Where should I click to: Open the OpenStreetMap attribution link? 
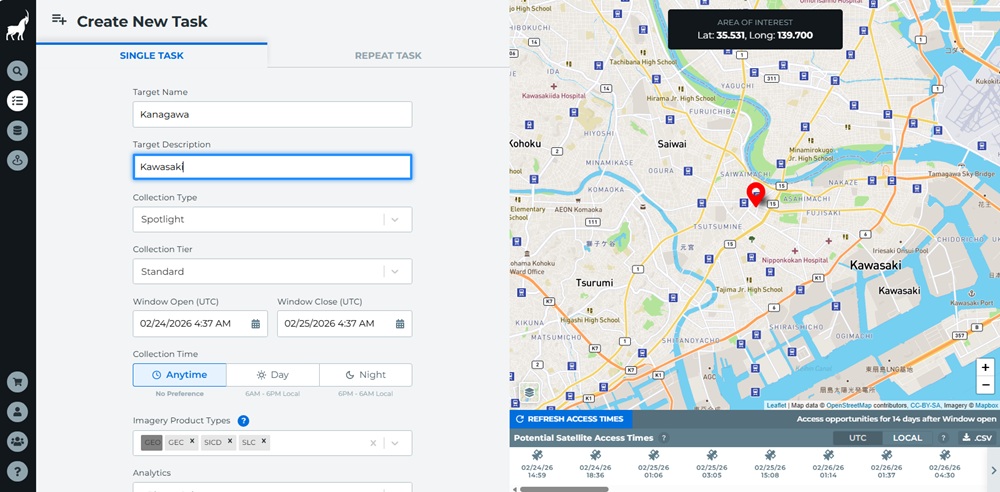tap(848, 405)
